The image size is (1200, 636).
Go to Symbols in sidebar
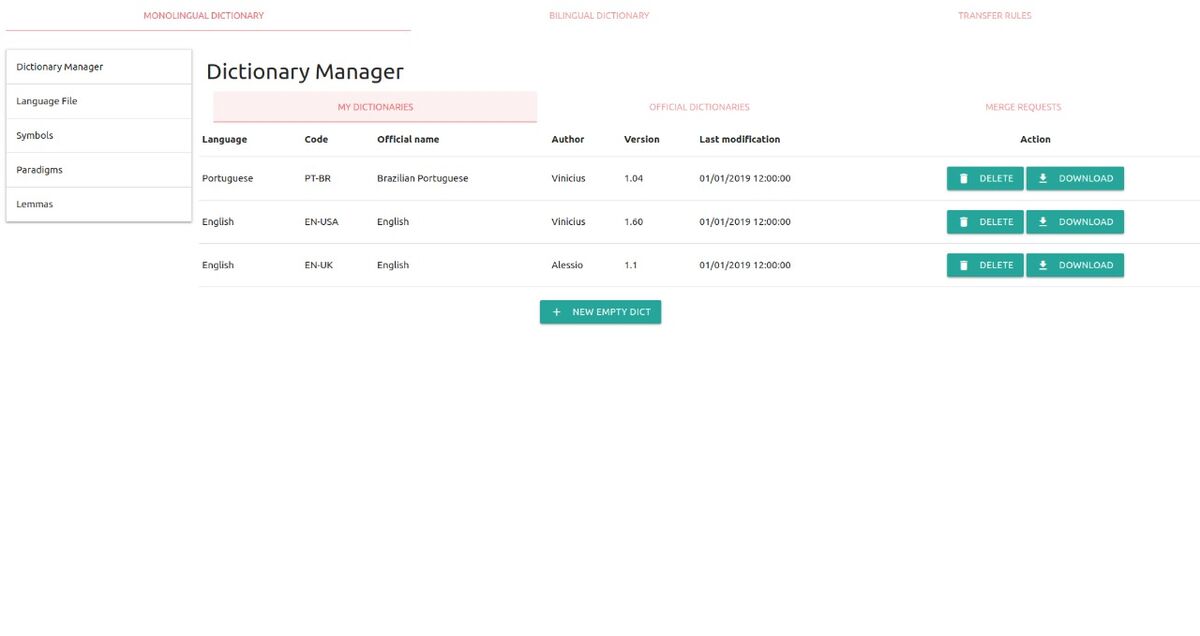pos(98,136)
